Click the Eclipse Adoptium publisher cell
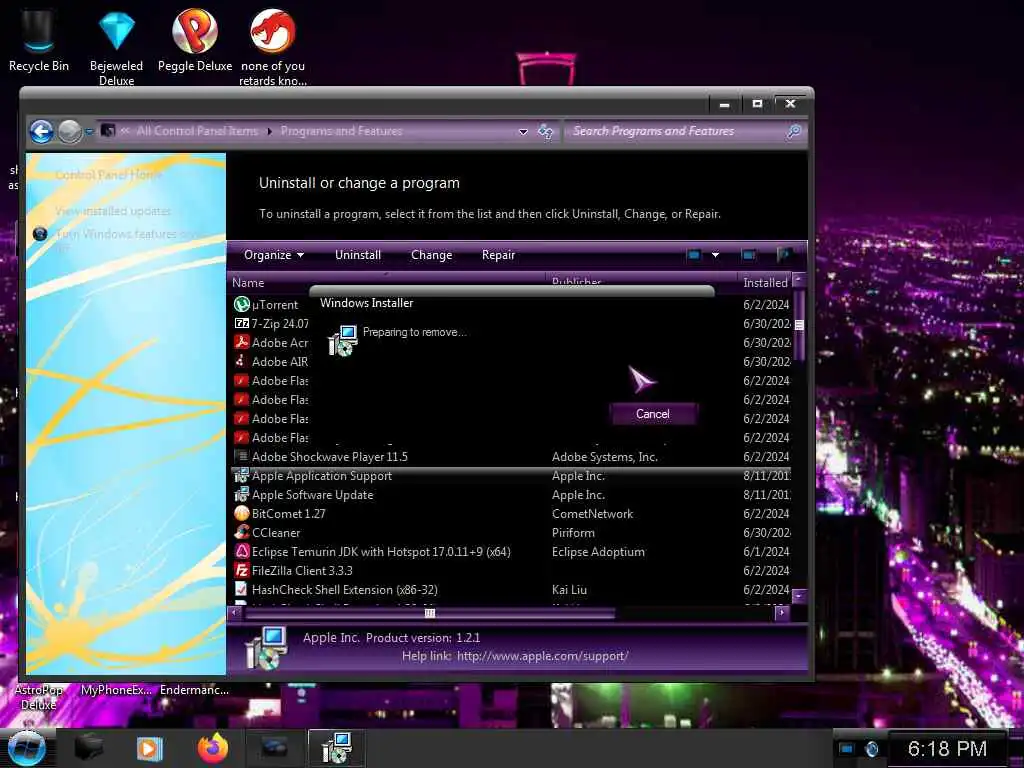This screenshot has height=768, width=1024. [x=598, y=551]
